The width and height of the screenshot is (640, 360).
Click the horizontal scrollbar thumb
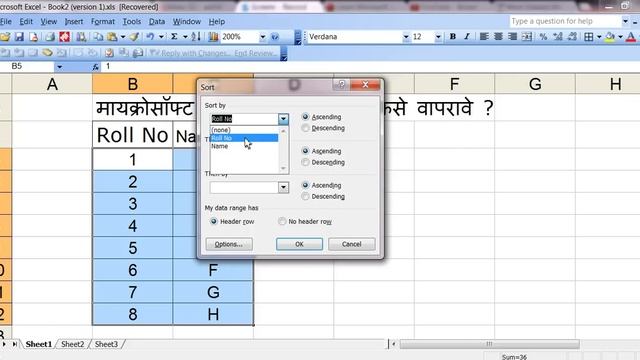pos(489,344)
